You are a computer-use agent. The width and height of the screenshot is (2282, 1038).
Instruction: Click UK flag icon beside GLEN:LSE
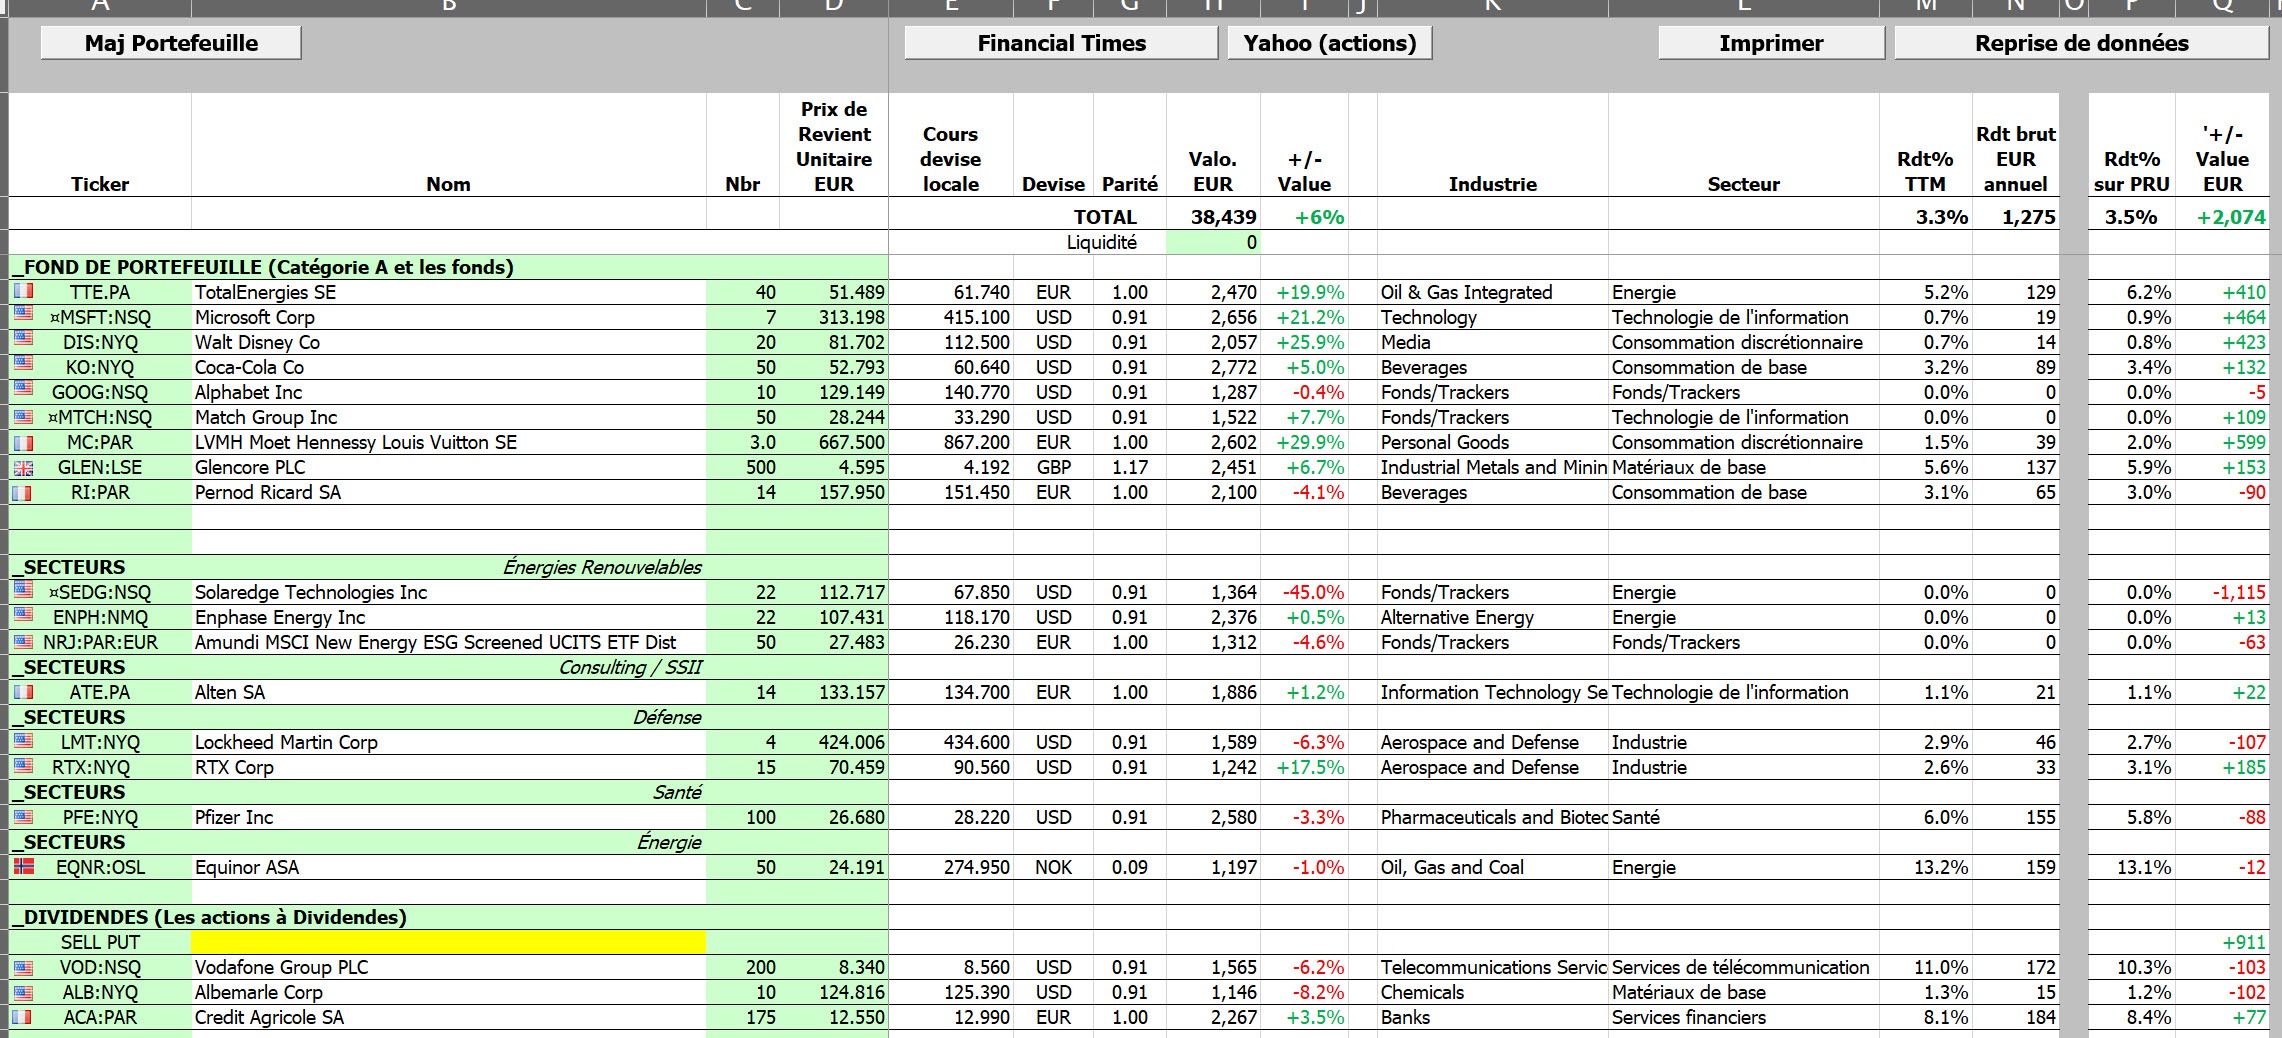(23, 467)
